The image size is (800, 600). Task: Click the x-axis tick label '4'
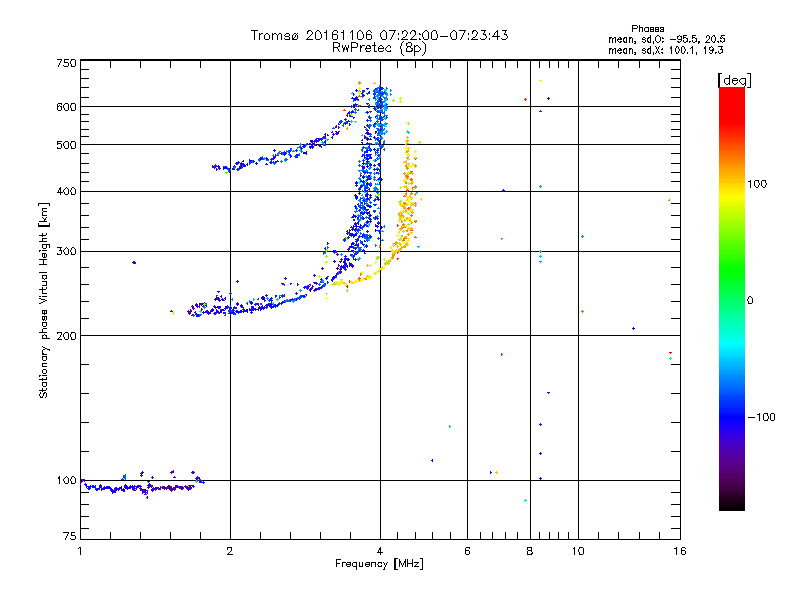point(380,551)
